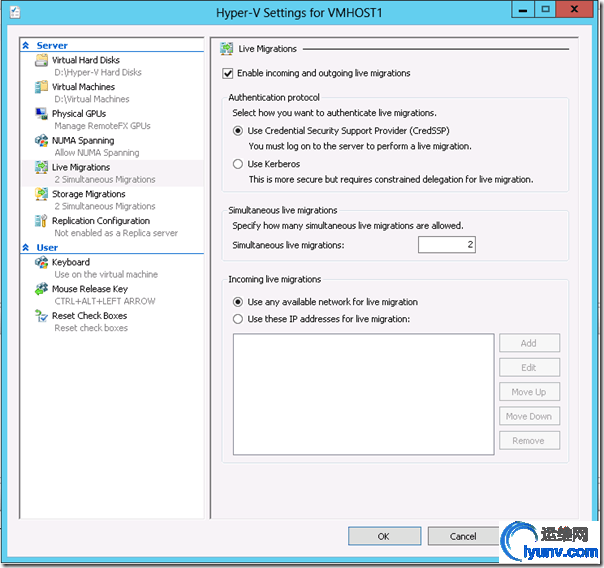Viewport: 604px width, 568px height.
Task: Collapse the Server section chevron
Action: tap(26, 45)
